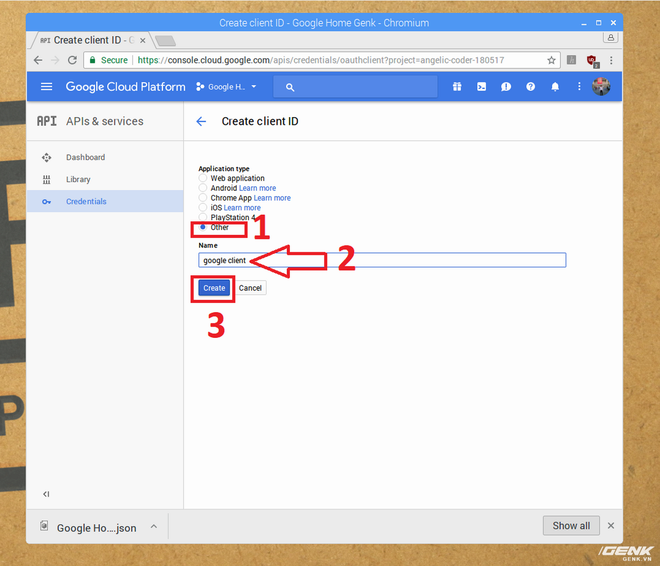
Task: Open the header three-dot utilities menu
Action: click(579, 86)
